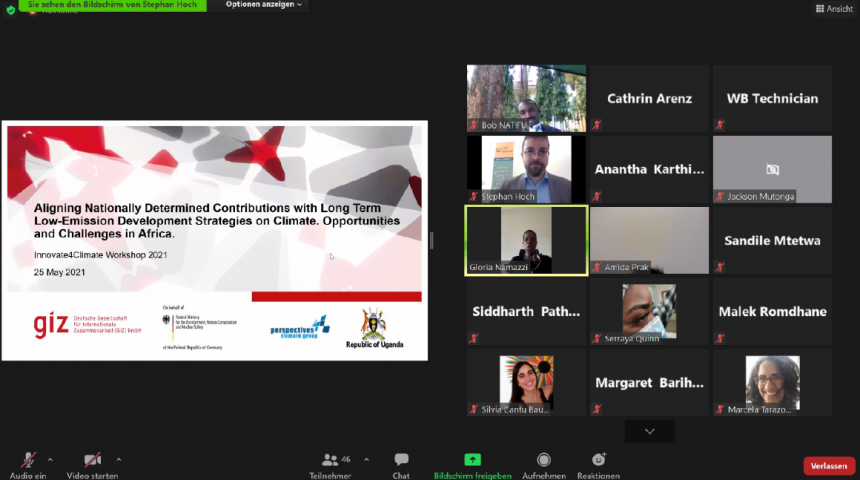This screenshot has height=480, width=860.
Task: Select Stephan Hoch's video tile
Action: [x=526, y=169]
